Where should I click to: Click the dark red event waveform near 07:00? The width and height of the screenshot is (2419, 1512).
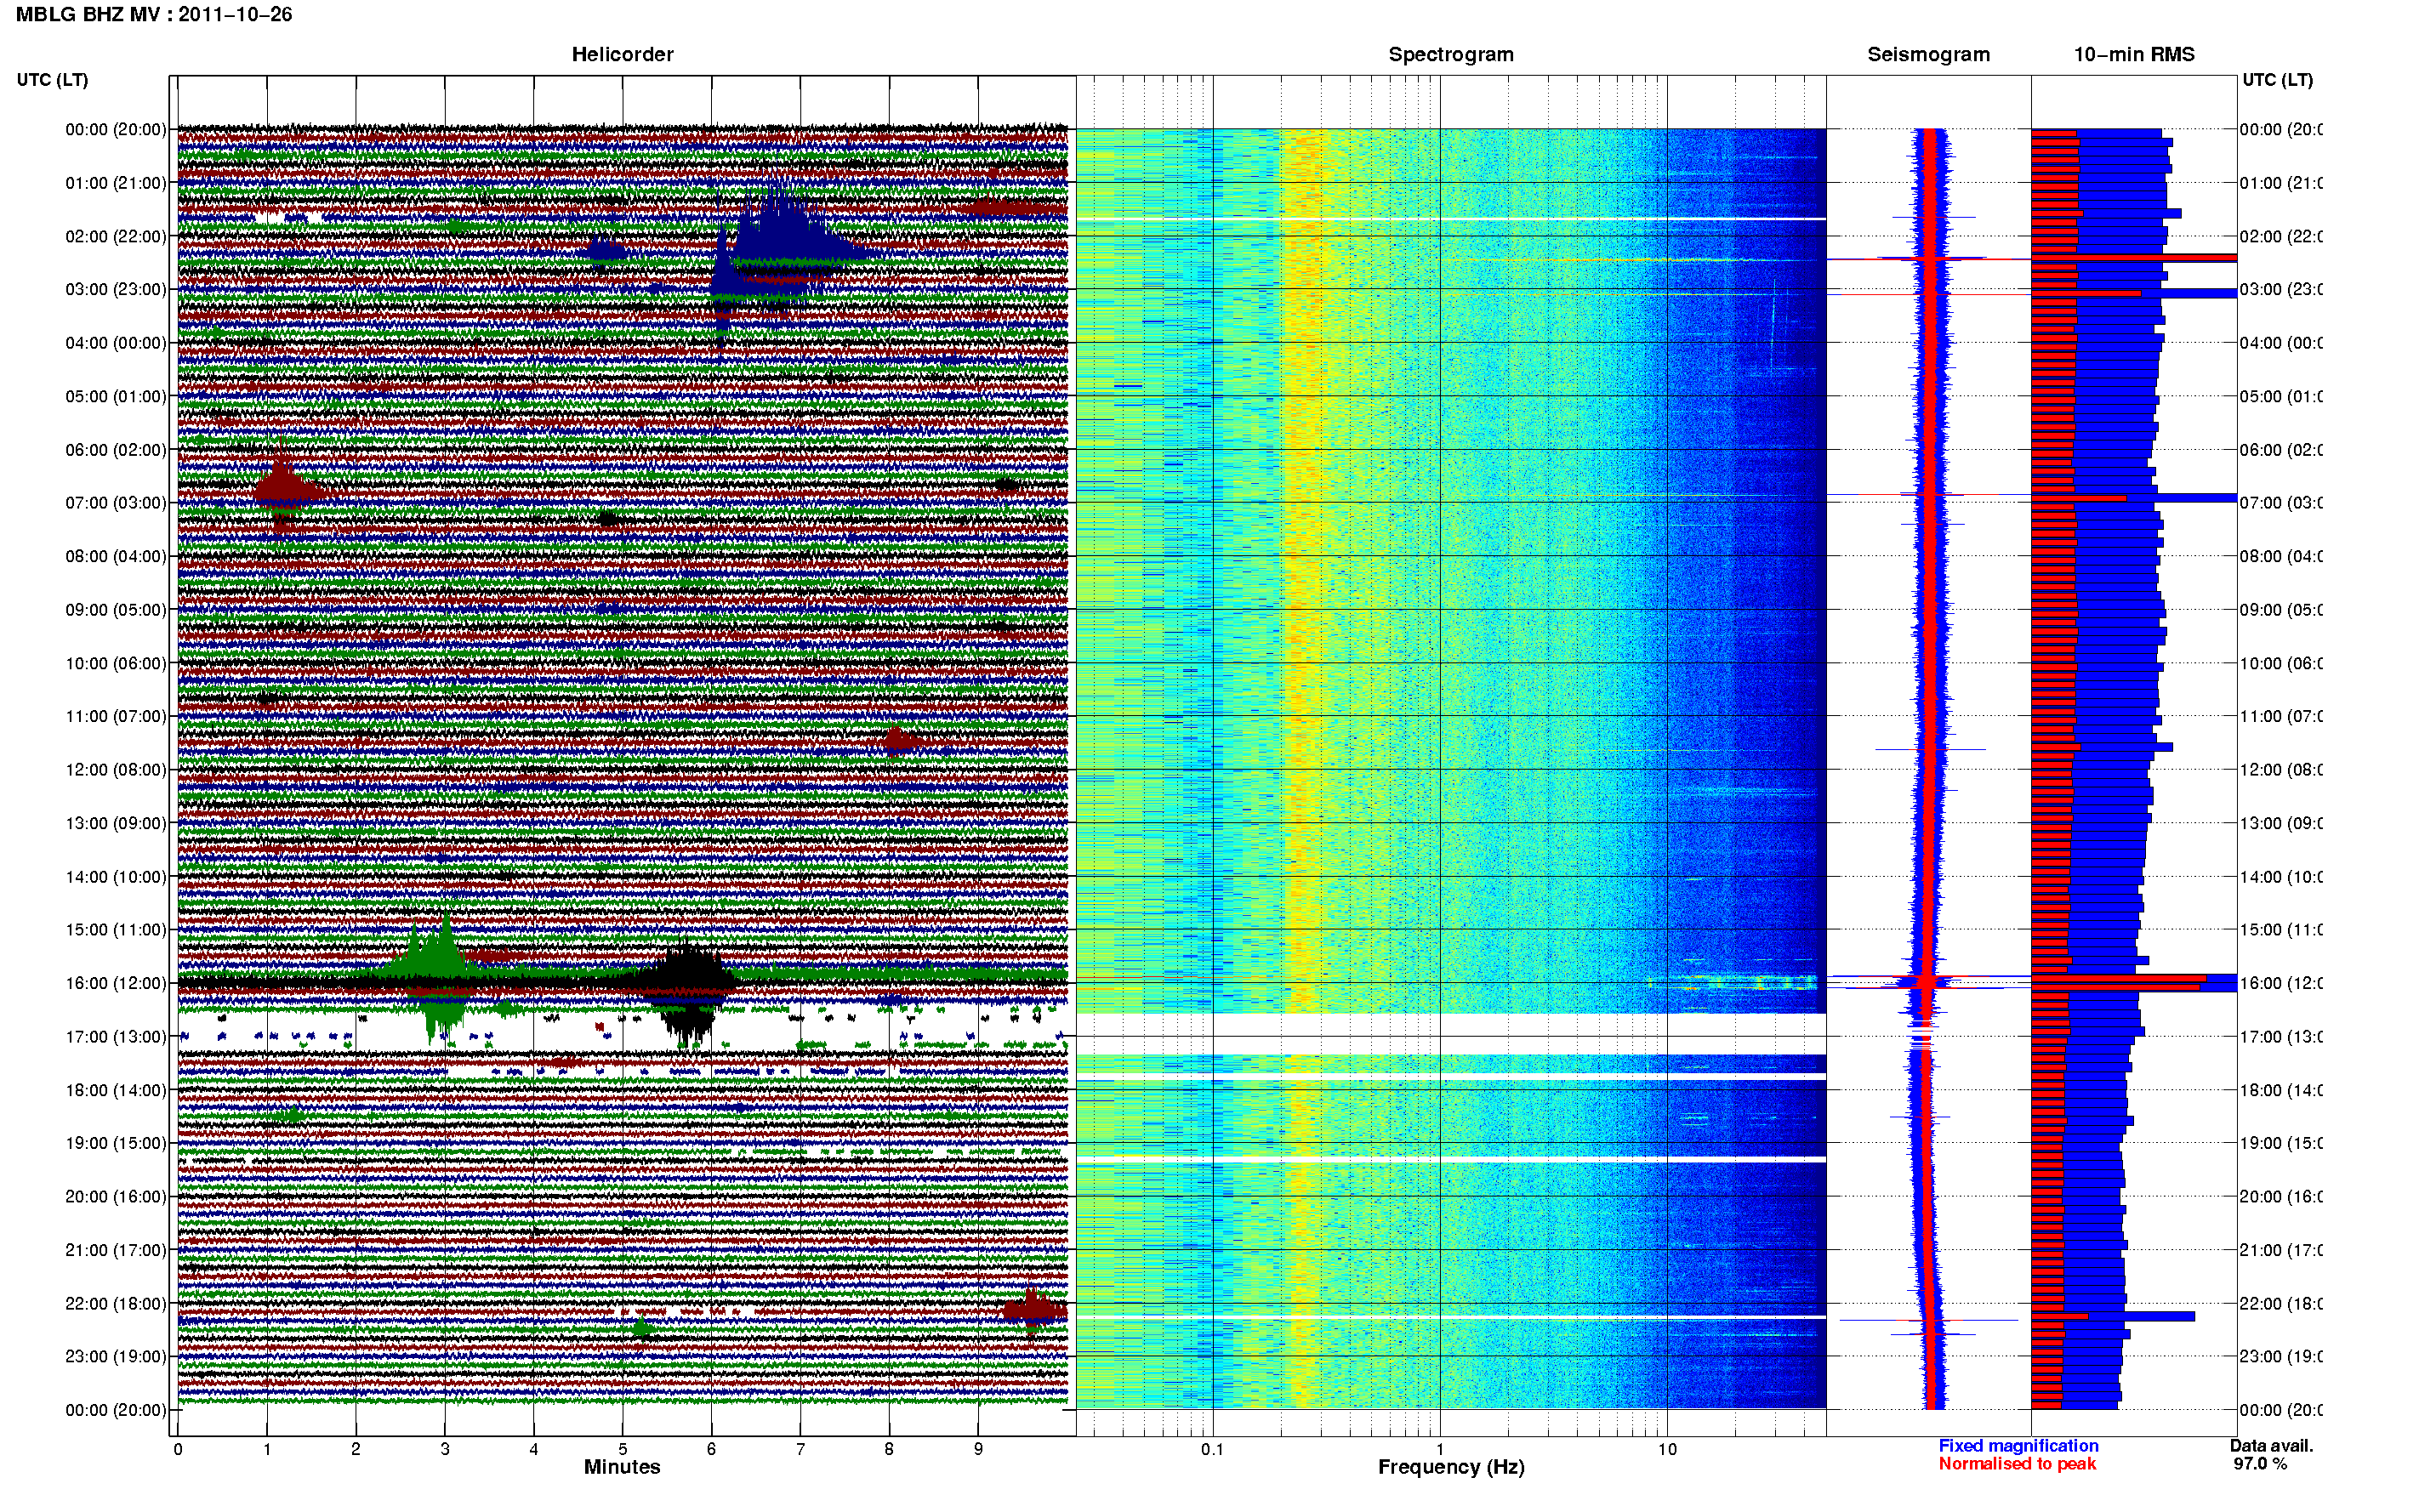coord(283,487)
